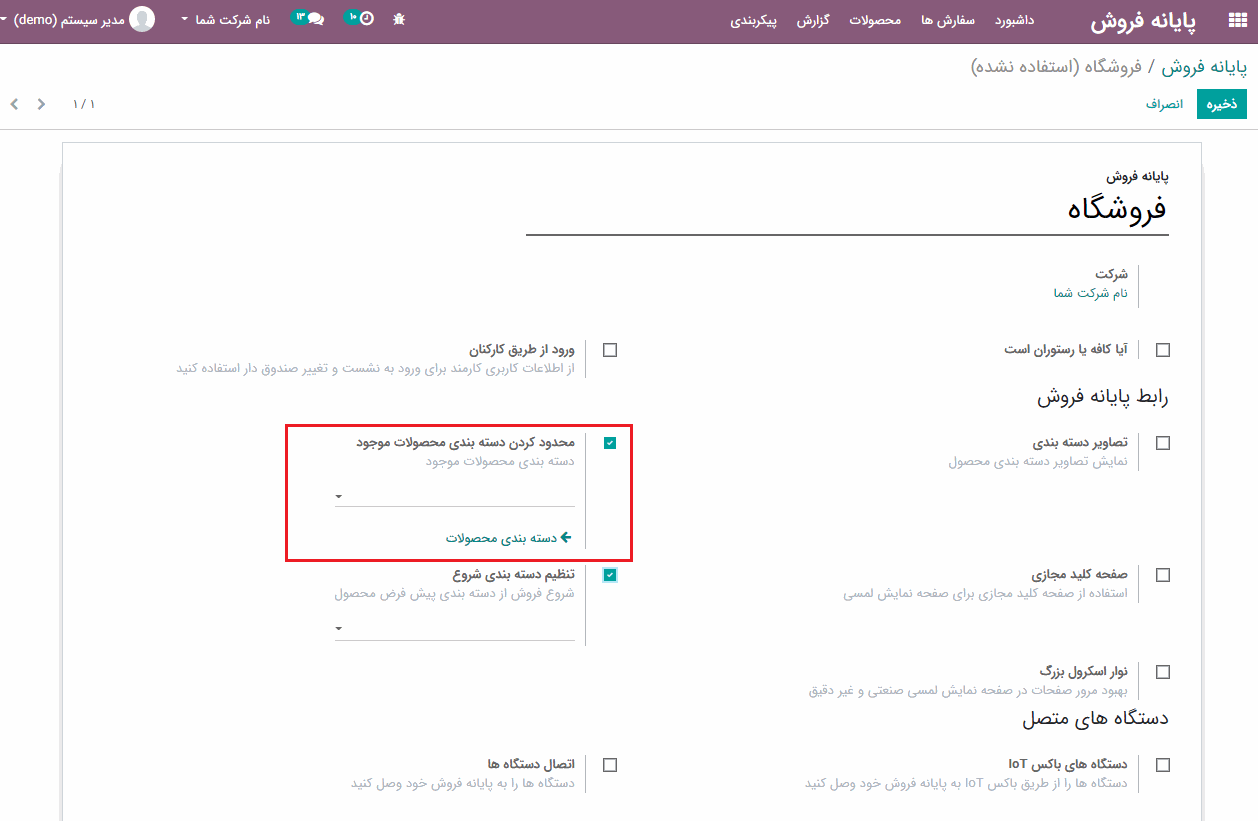
Task: Open the start category dropdown
Action: tap(455, 628)
